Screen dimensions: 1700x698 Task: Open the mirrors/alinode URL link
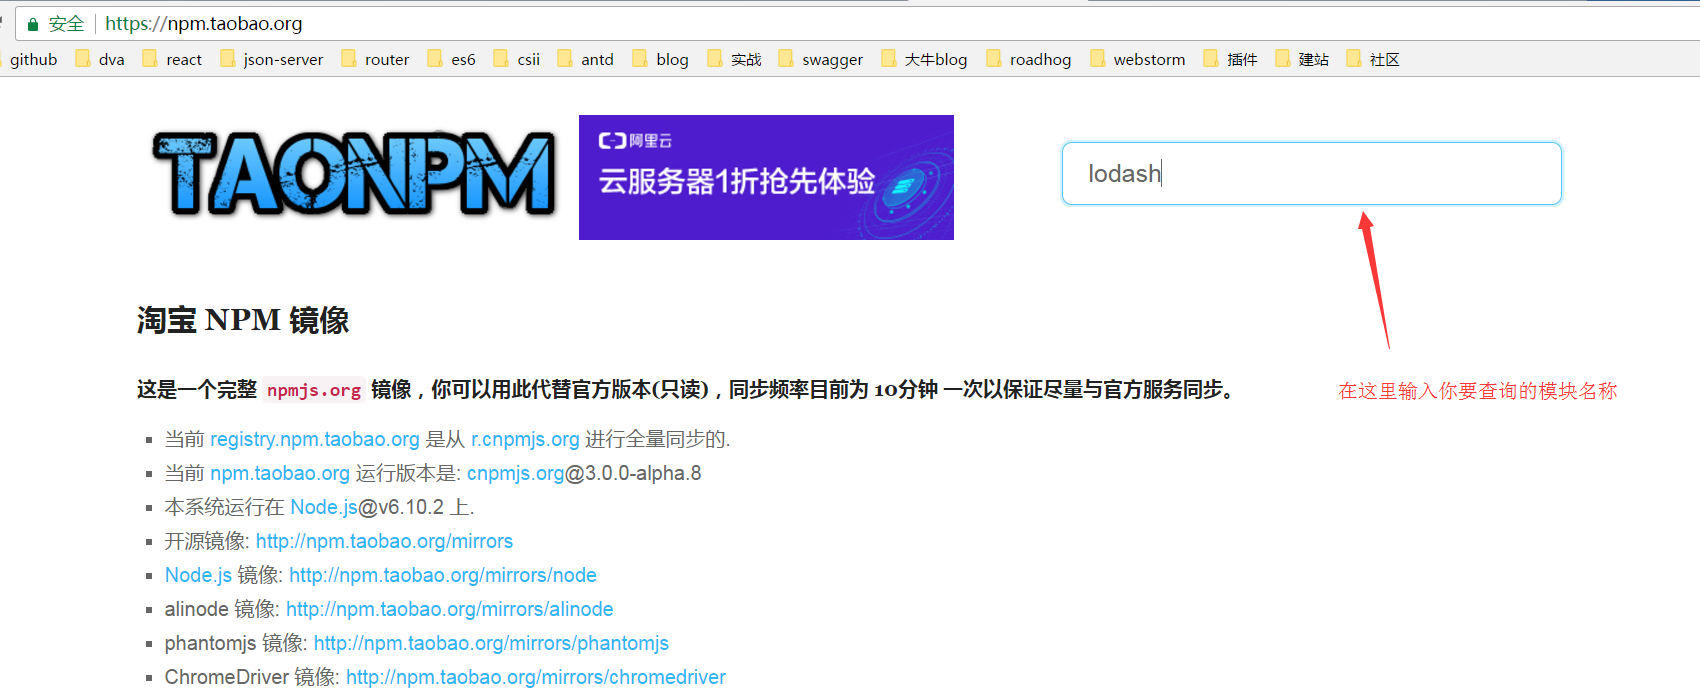[x=450, y=609]
